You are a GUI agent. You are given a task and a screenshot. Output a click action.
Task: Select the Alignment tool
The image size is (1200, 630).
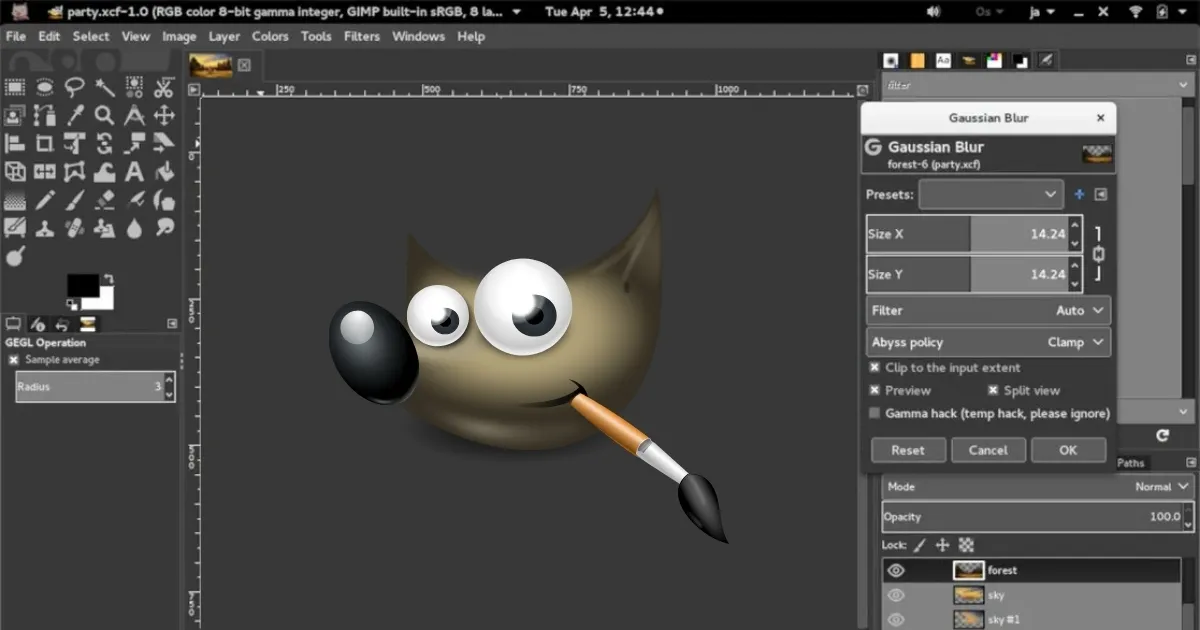coord(15,143)
